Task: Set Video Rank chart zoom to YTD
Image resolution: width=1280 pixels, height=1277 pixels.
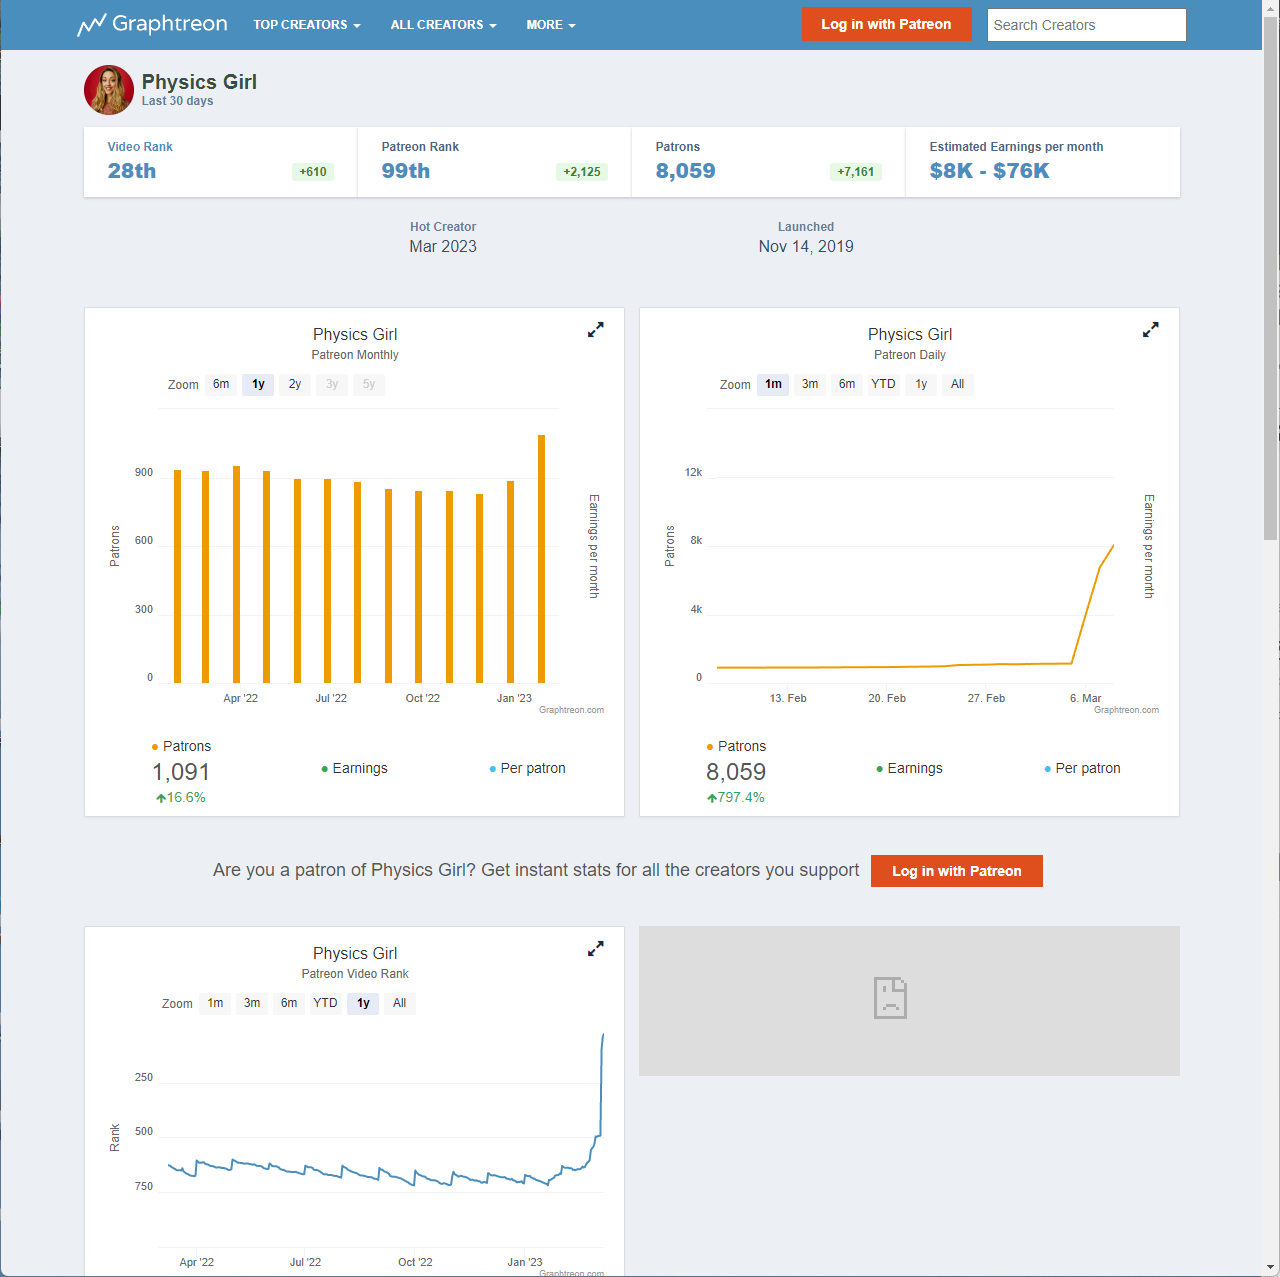Action: pos(325,1003)
